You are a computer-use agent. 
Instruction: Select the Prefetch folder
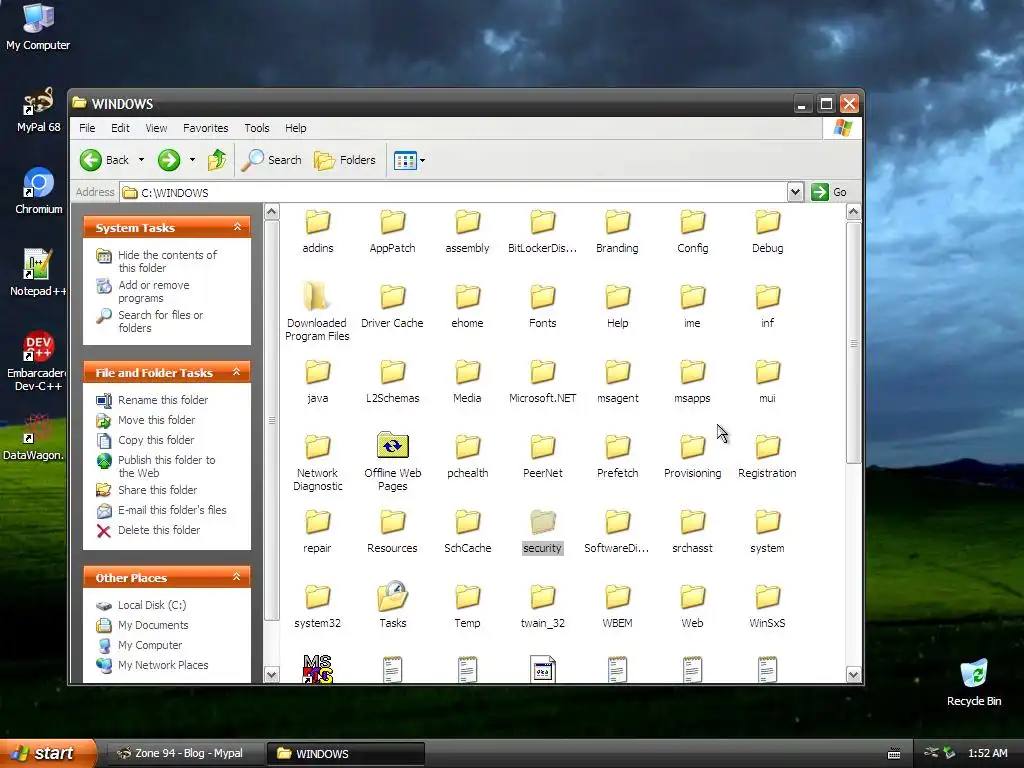[618, 457]
